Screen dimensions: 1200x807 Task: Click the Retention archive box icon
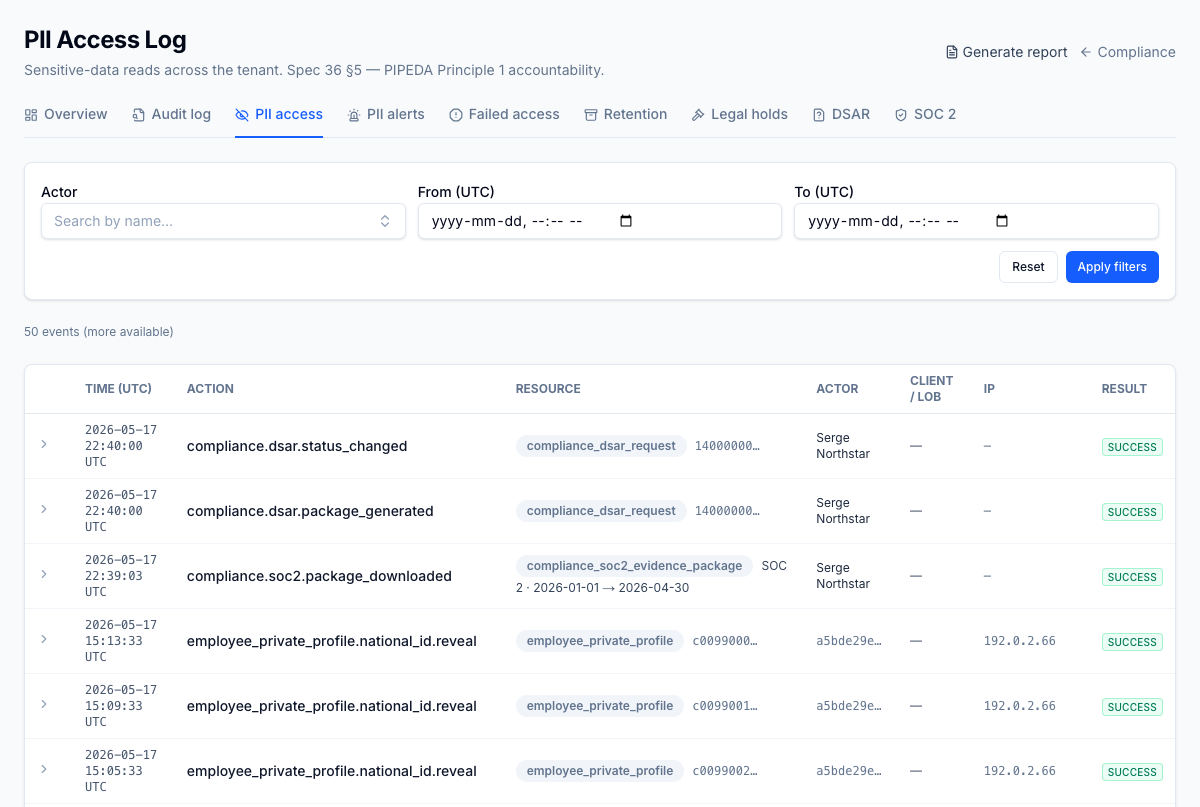pyautogui.click(x=591, y=115)
